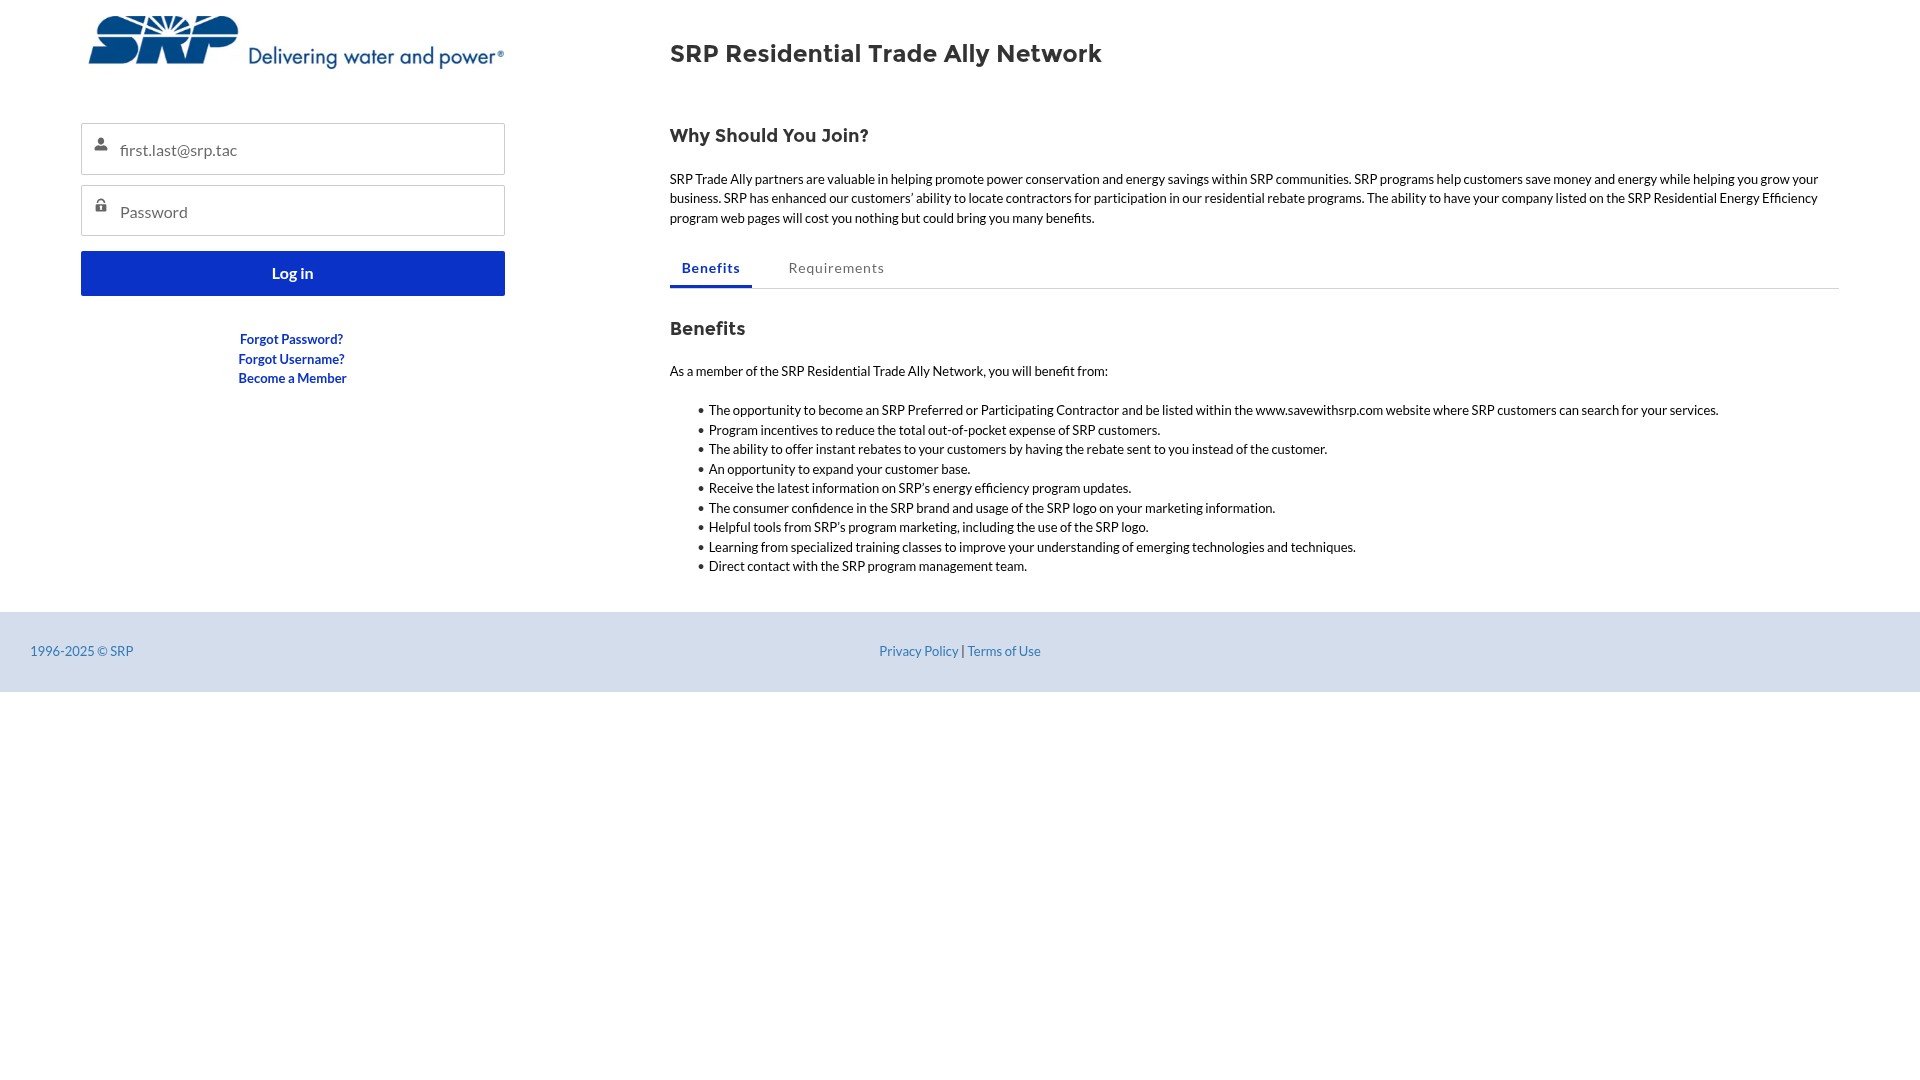The width and height of the screenshot is (1920, 1080).
Task: Click the bullet about specialized training classes
Action: pos(1032,547)
